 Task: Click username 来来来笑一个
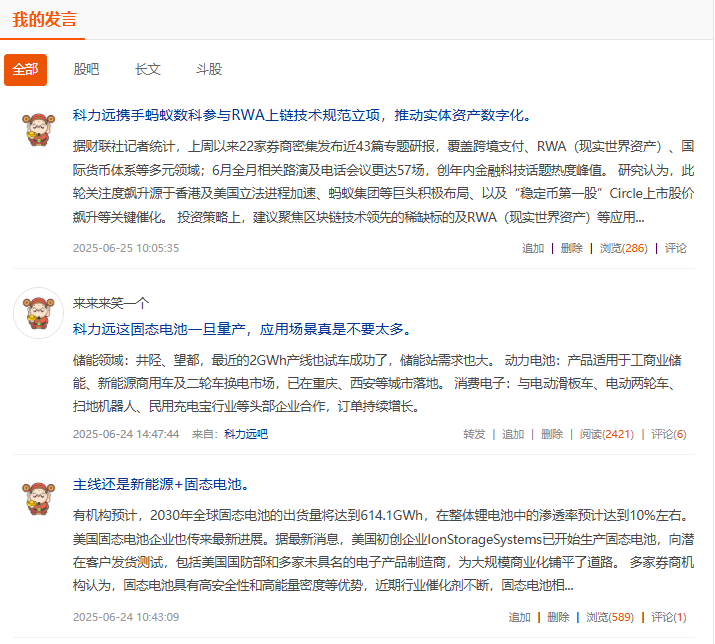point(111,303)
